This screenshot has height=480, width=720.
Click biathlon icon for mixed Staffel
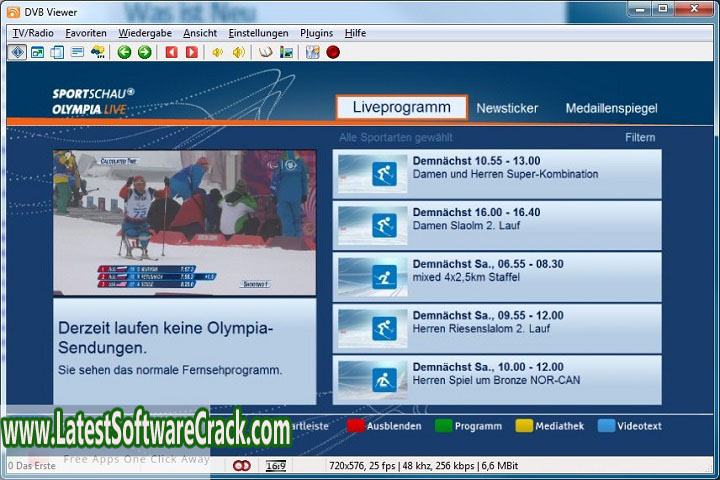[x=384, y=277]
